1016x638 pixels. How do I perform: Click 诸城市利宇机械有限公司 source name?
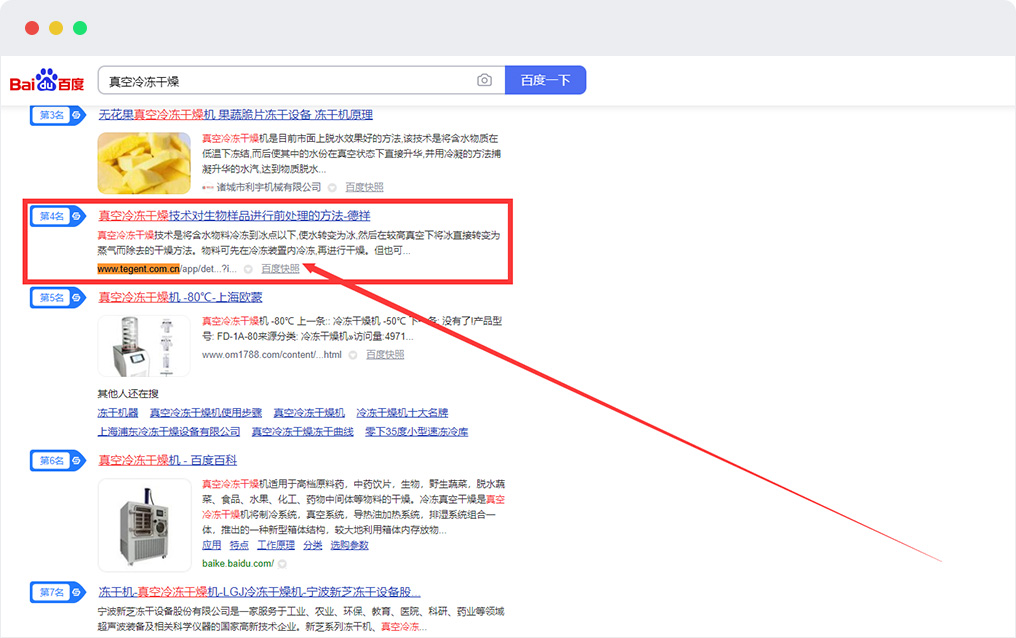point(269,187)
